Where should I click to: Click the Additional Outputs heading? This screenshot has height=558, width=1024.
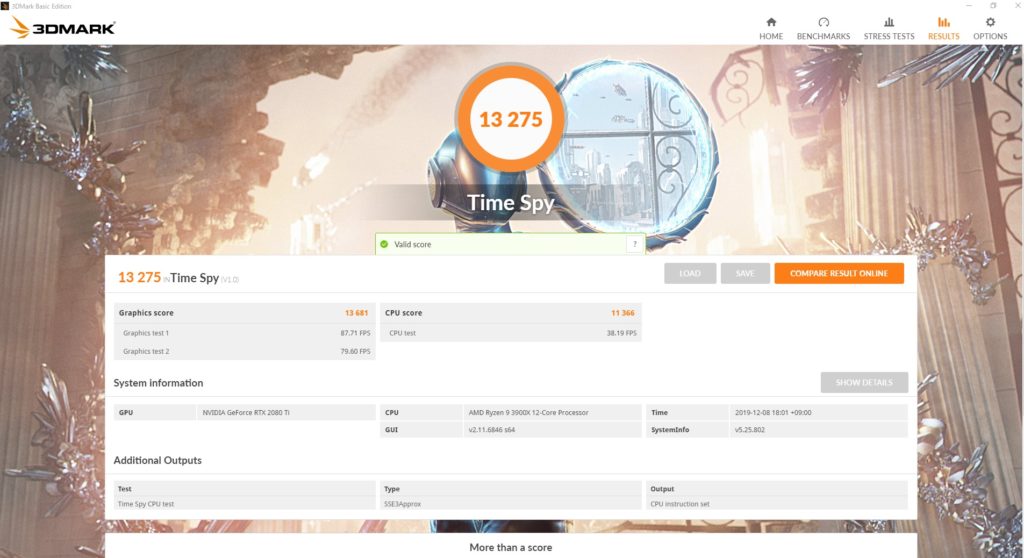(157, 461)
